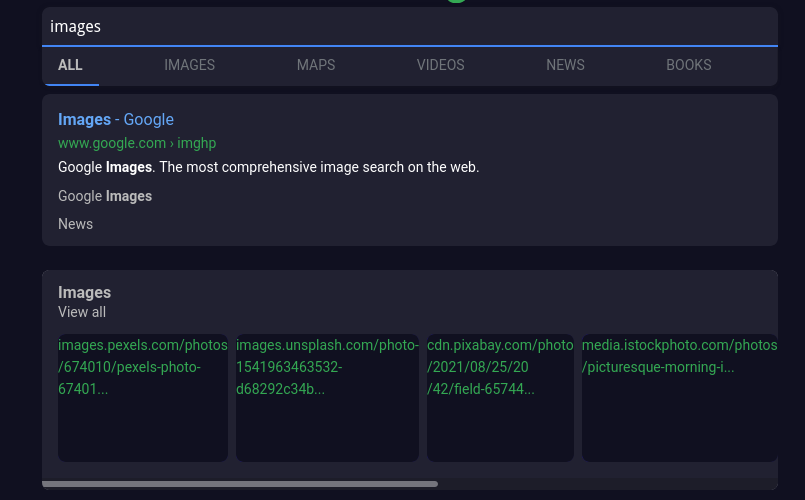Open the NEWS tab
805x500 pixels.
(565, 65)
